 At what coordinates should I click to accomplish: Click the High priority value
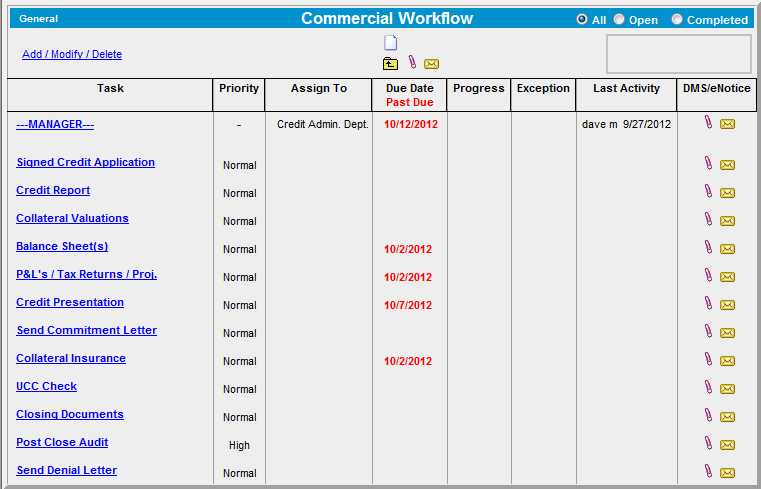point(239,445)
